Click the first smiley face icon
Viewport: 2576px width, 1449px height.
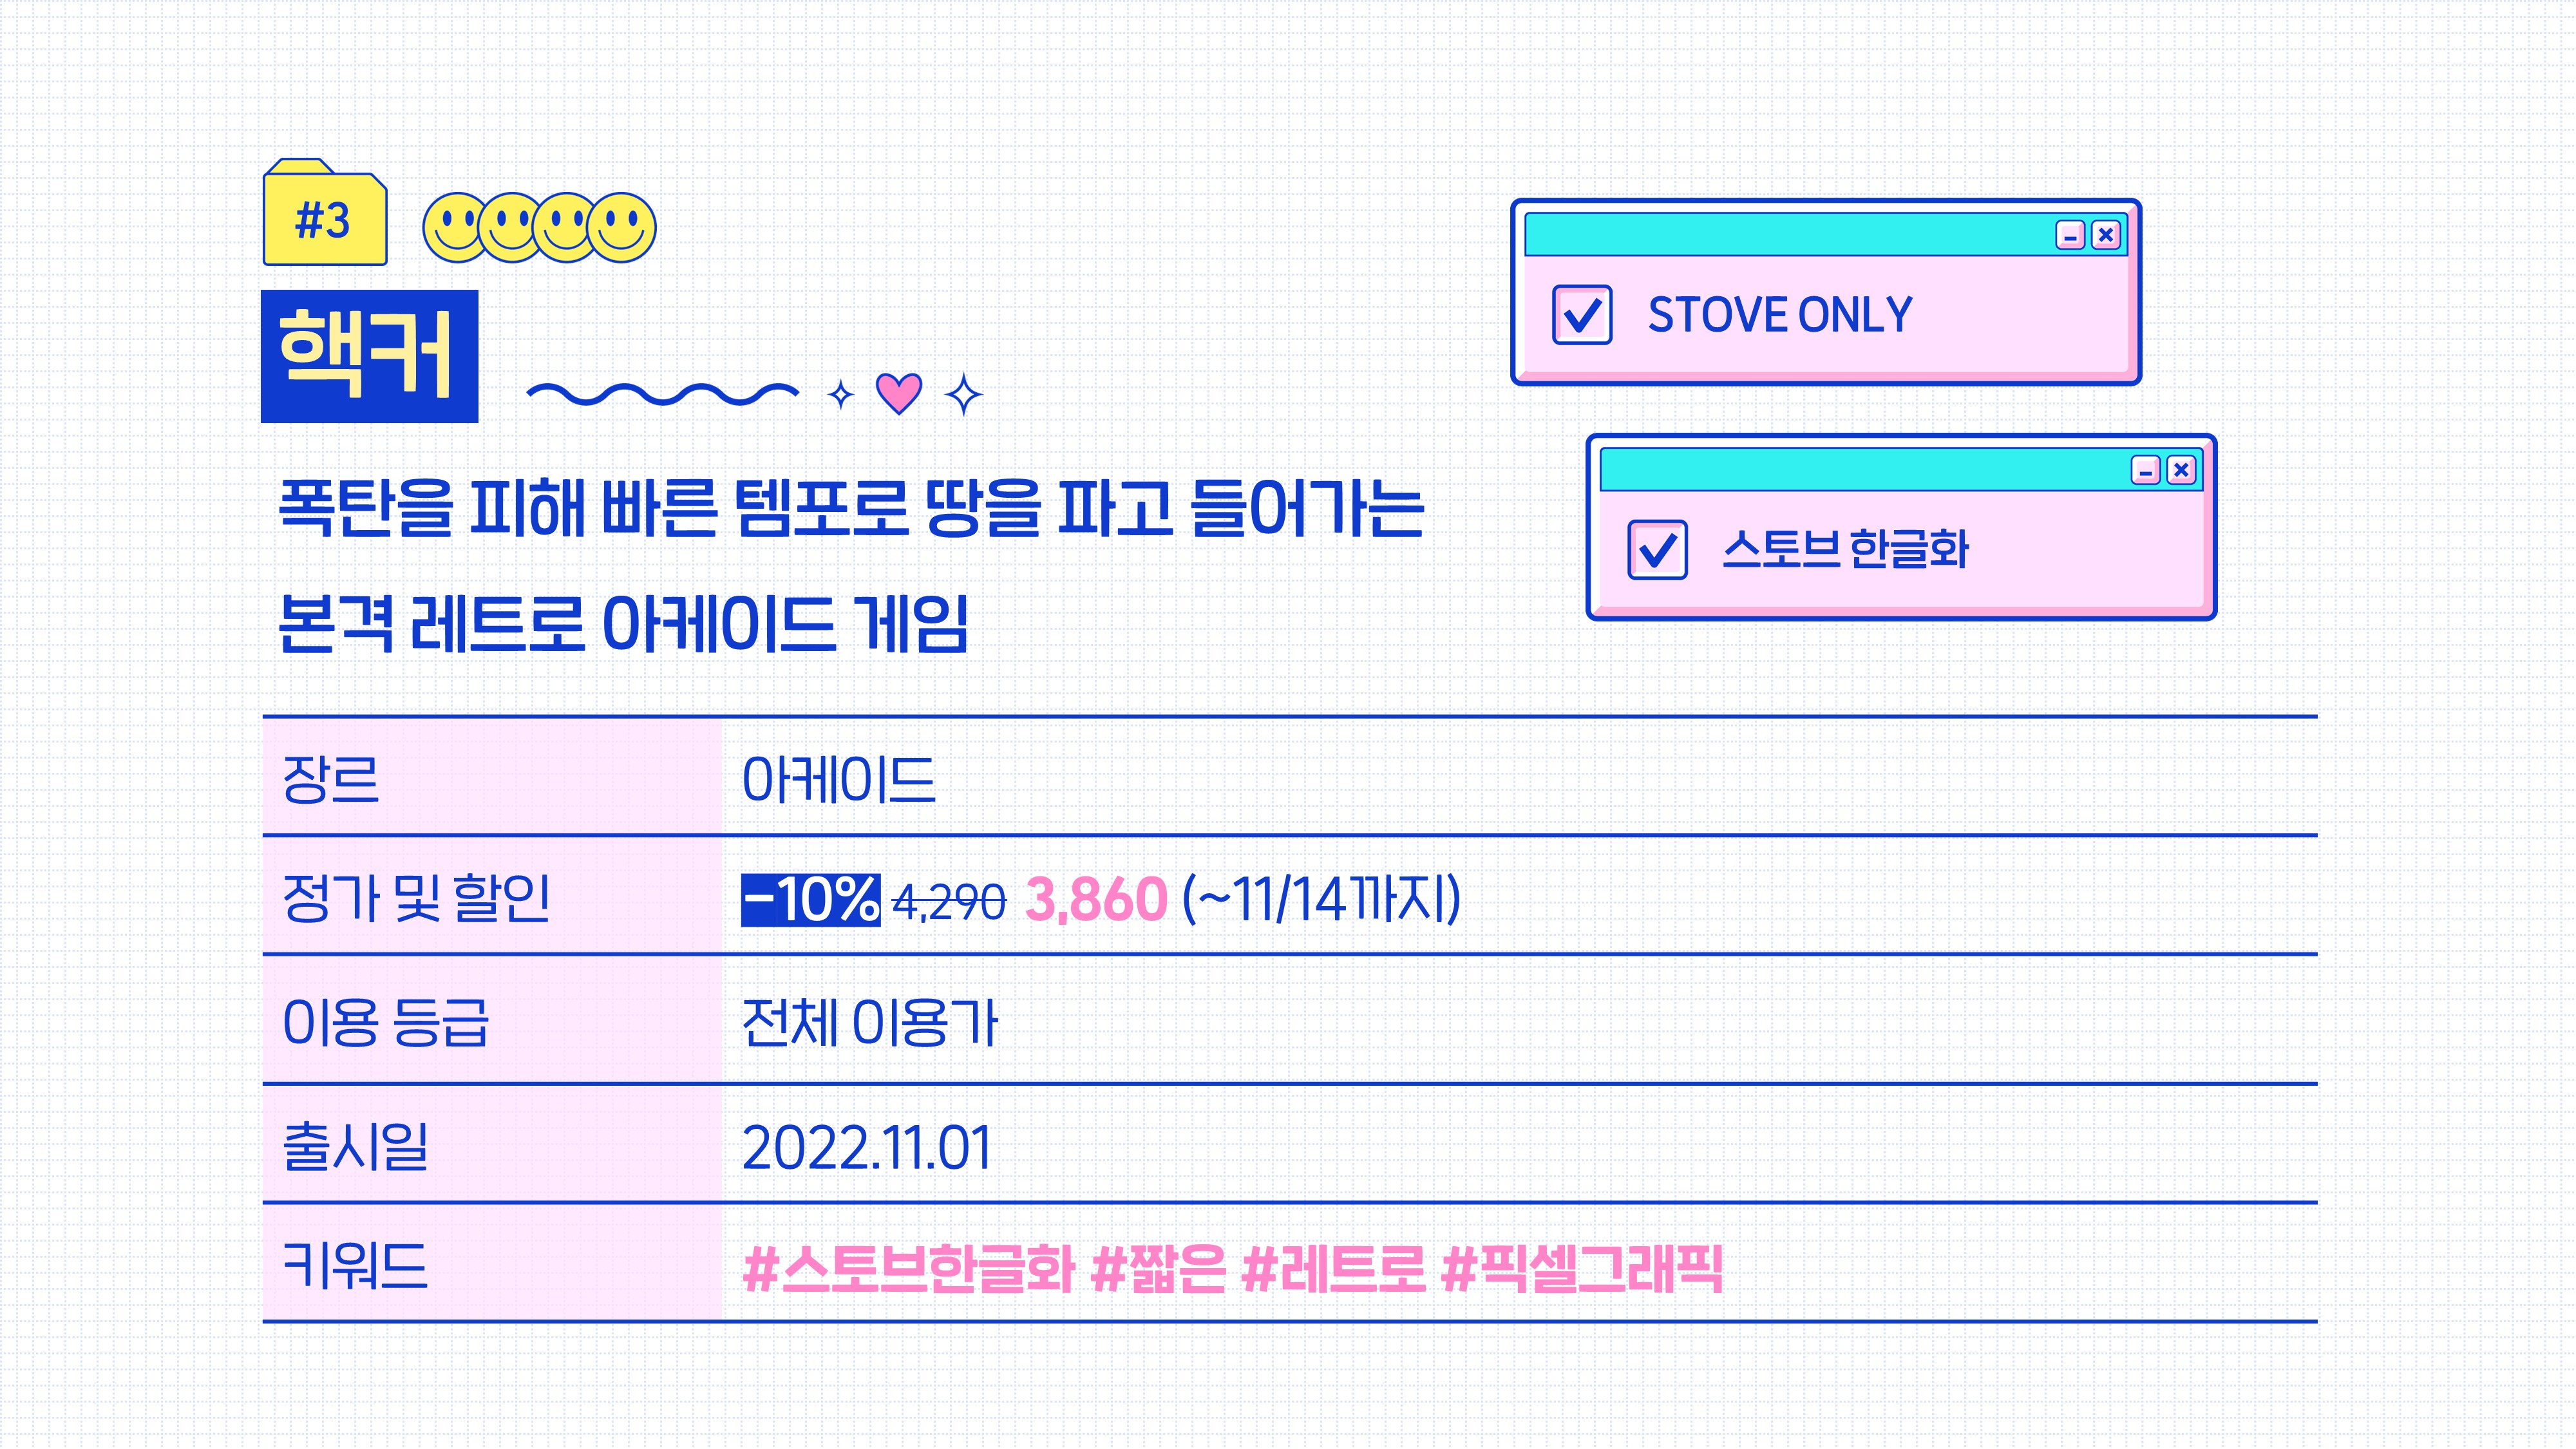pos(456,228)
